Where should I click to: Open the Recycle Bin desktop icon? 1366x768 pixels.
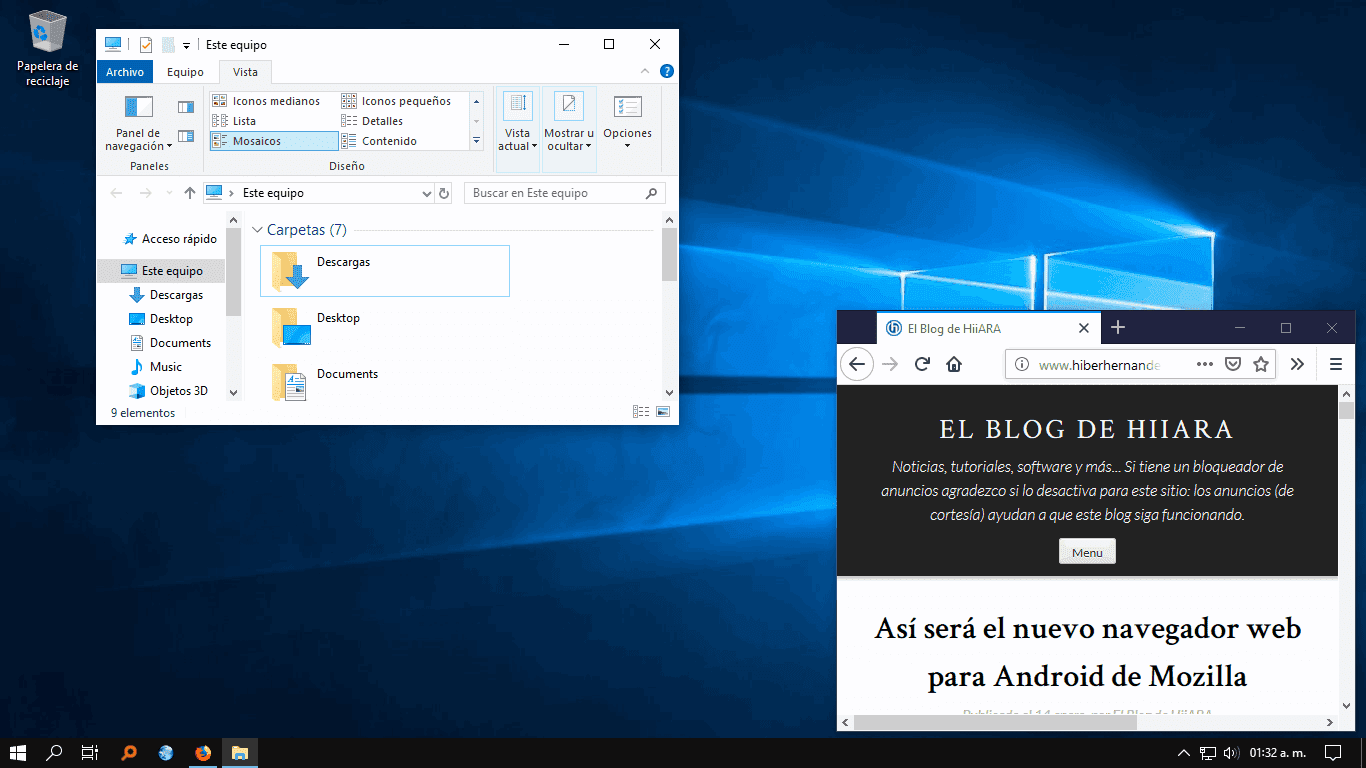(48, 48)
